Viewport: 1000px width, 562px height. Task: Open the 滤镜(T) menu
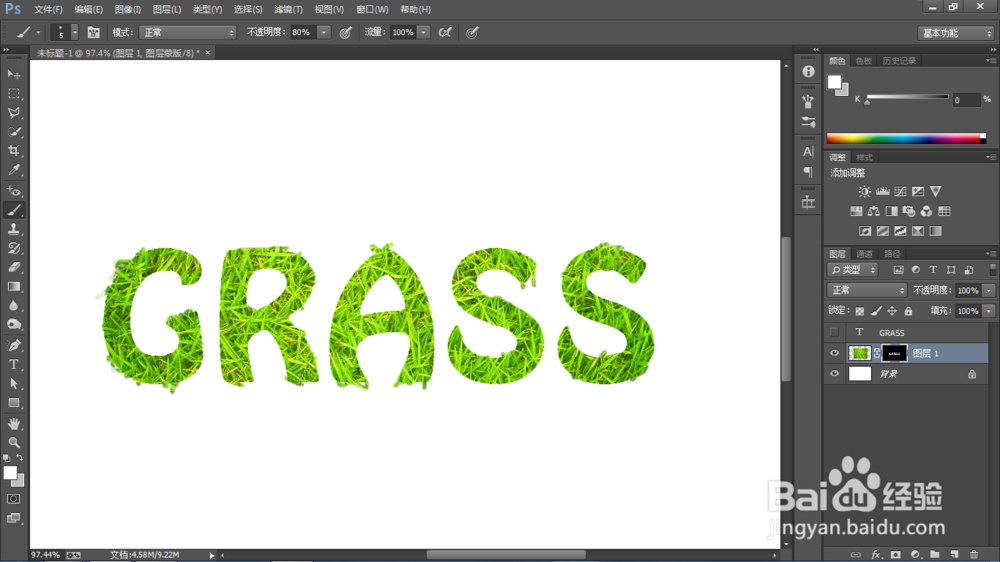coord(288,10)
